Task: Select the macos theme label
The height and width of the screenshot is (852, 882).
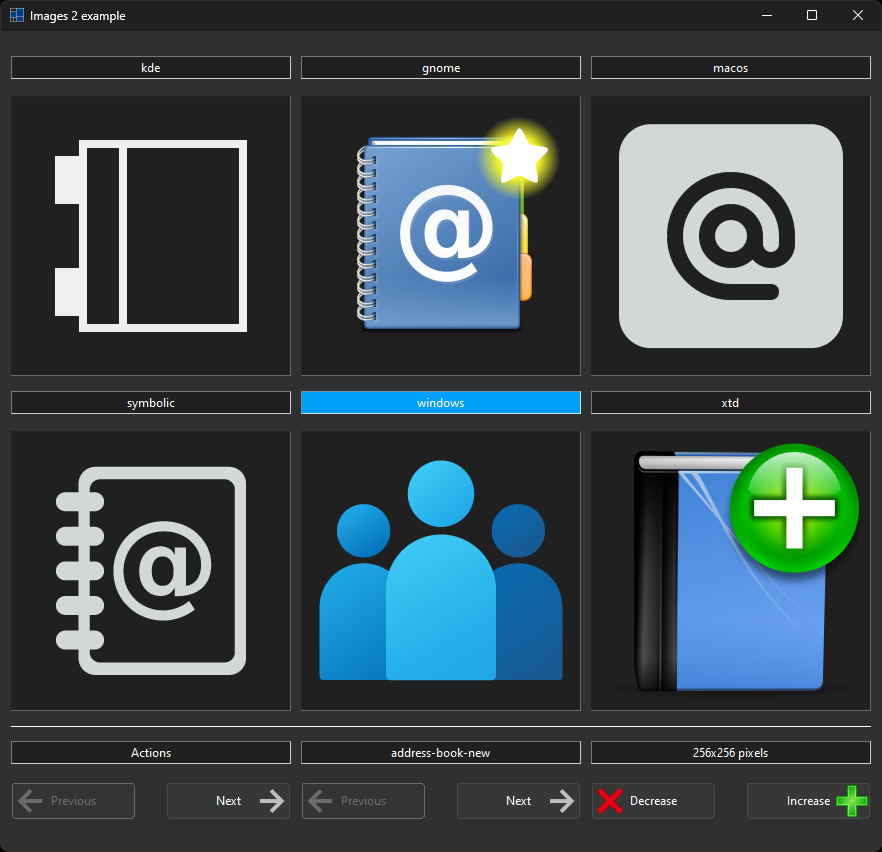Action: (730, 68)
